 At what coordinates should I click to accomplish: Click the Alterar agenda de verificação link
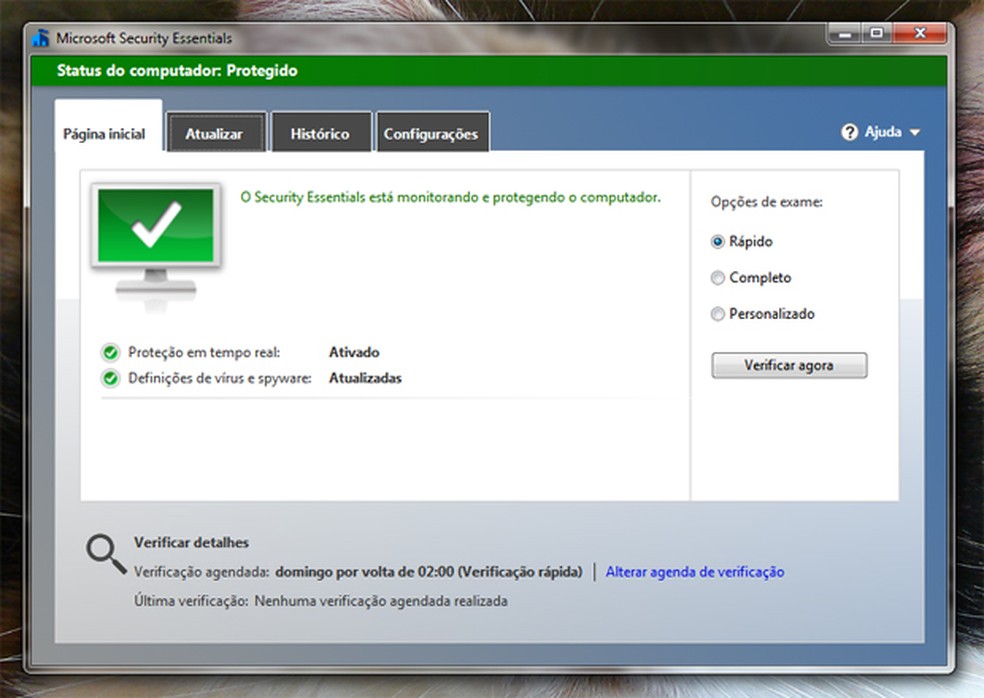point(696,571)
